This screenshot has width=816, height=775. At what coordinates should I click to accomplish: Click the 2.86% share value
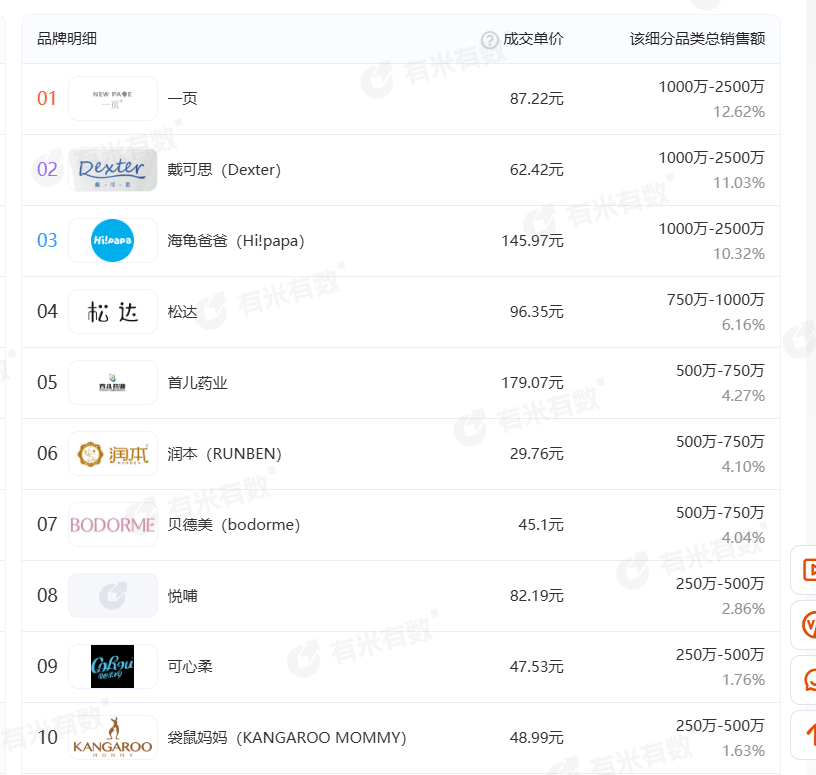[x=743, y=609]
